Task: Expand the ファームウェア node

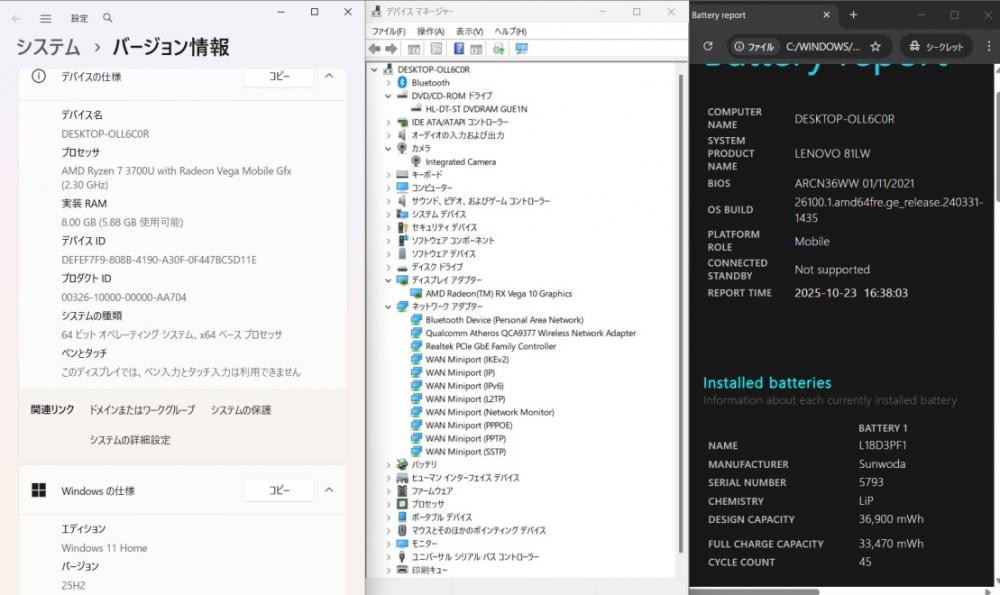Action: [x=388, y=491]
